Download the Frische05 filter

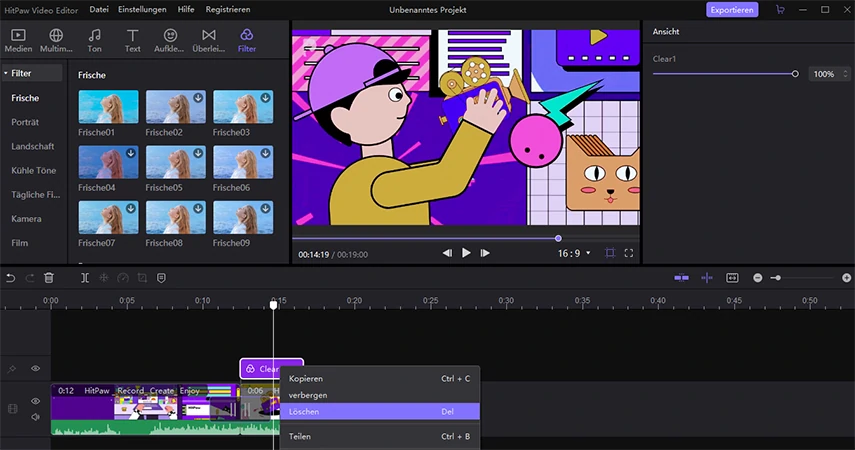(x=198, y=153)
